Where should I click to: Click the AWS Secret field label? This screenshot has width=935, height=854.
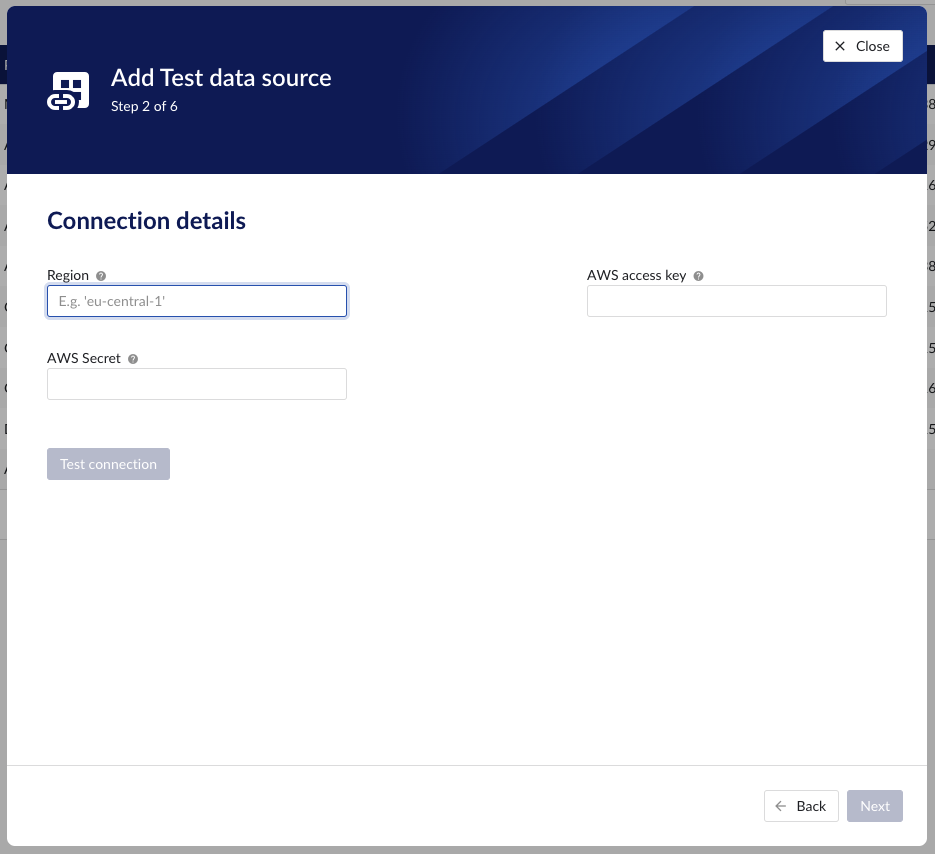(x=82, y=358)
